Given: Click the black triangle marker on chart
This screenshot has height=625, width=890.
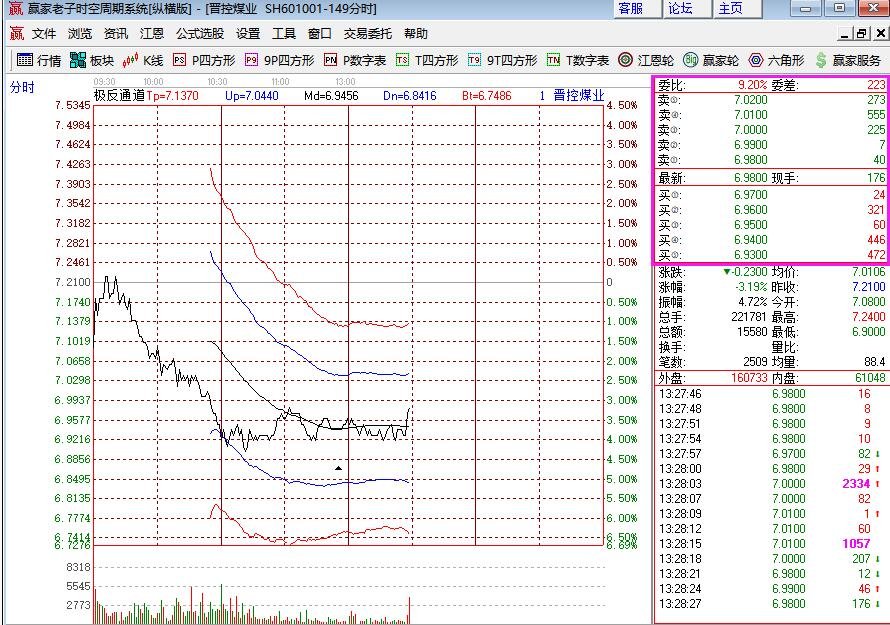Looking at the screenshot, I should click(x=338, y=468).
